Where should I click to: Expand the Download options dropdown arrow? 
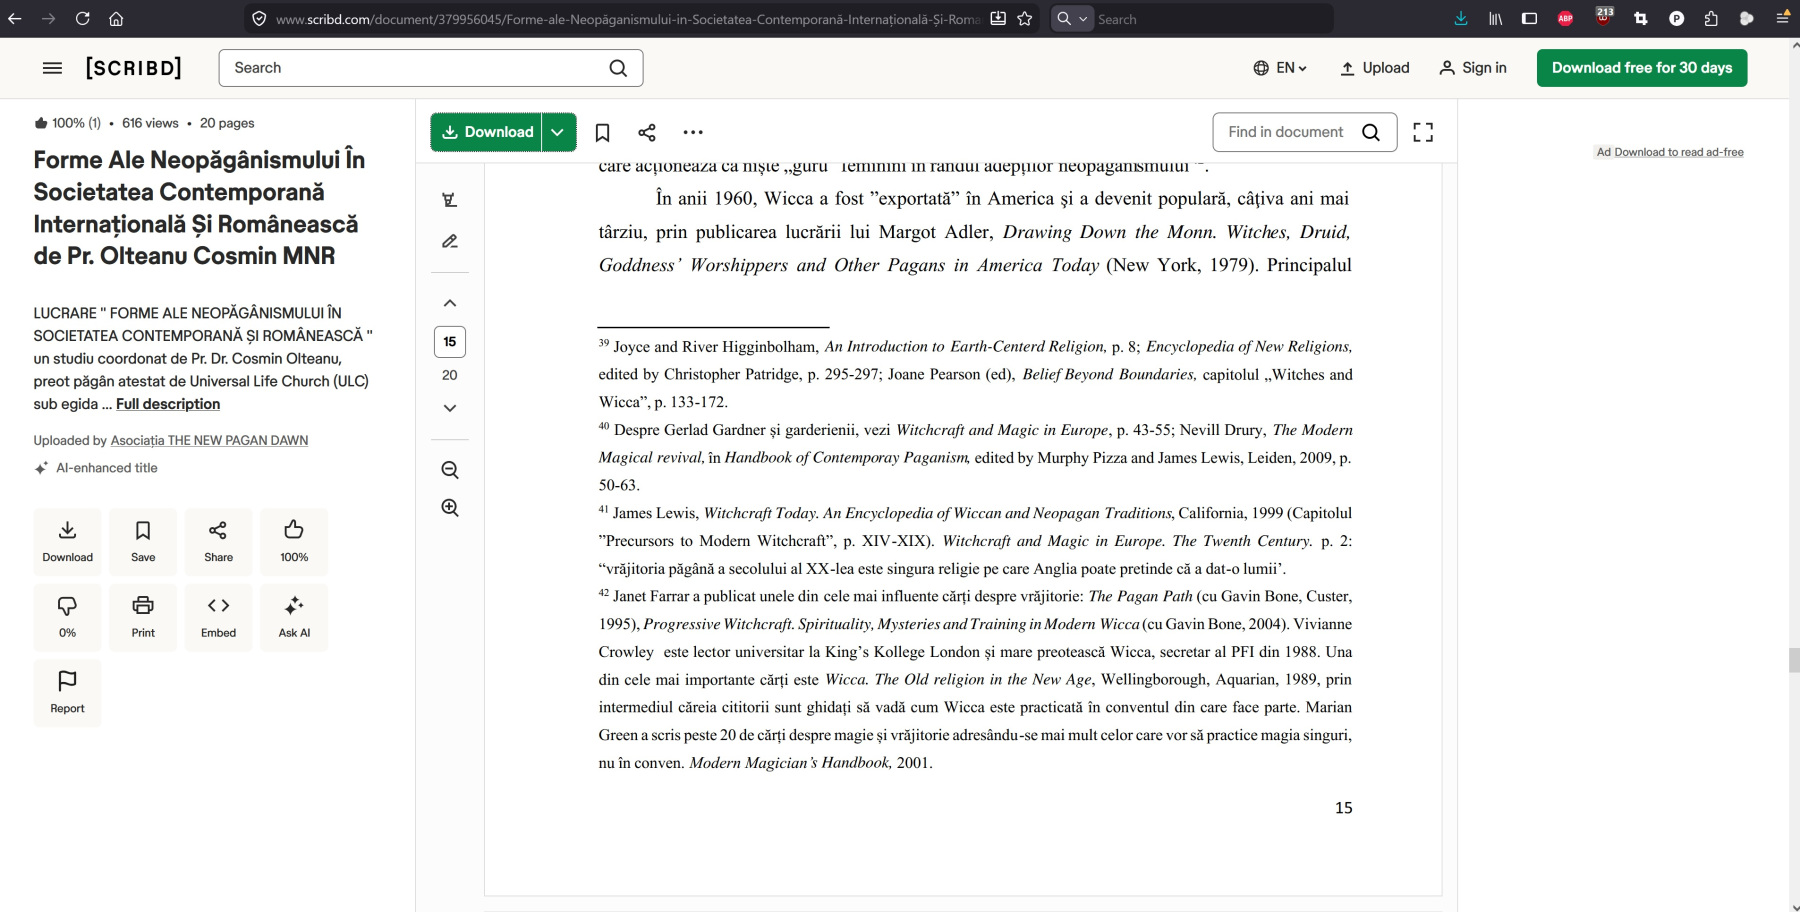coord(558,132)
